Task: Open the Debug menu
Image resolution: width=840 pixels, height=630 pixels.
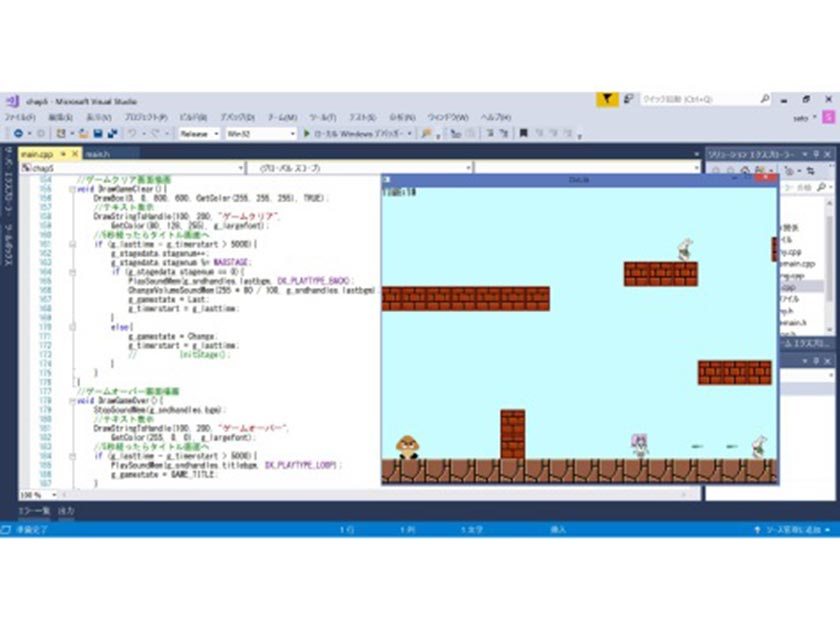Action: tap(237, 117)
